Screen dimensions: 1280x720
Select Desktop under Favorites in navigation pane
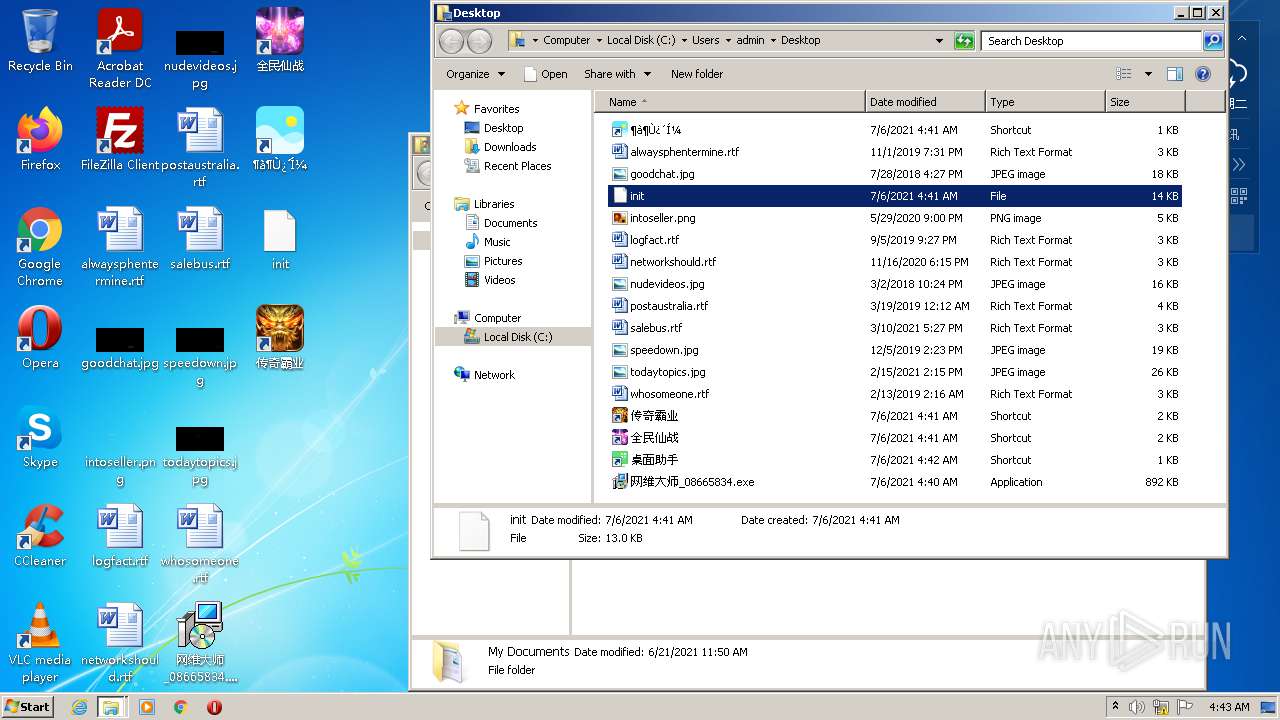point(503,128)
